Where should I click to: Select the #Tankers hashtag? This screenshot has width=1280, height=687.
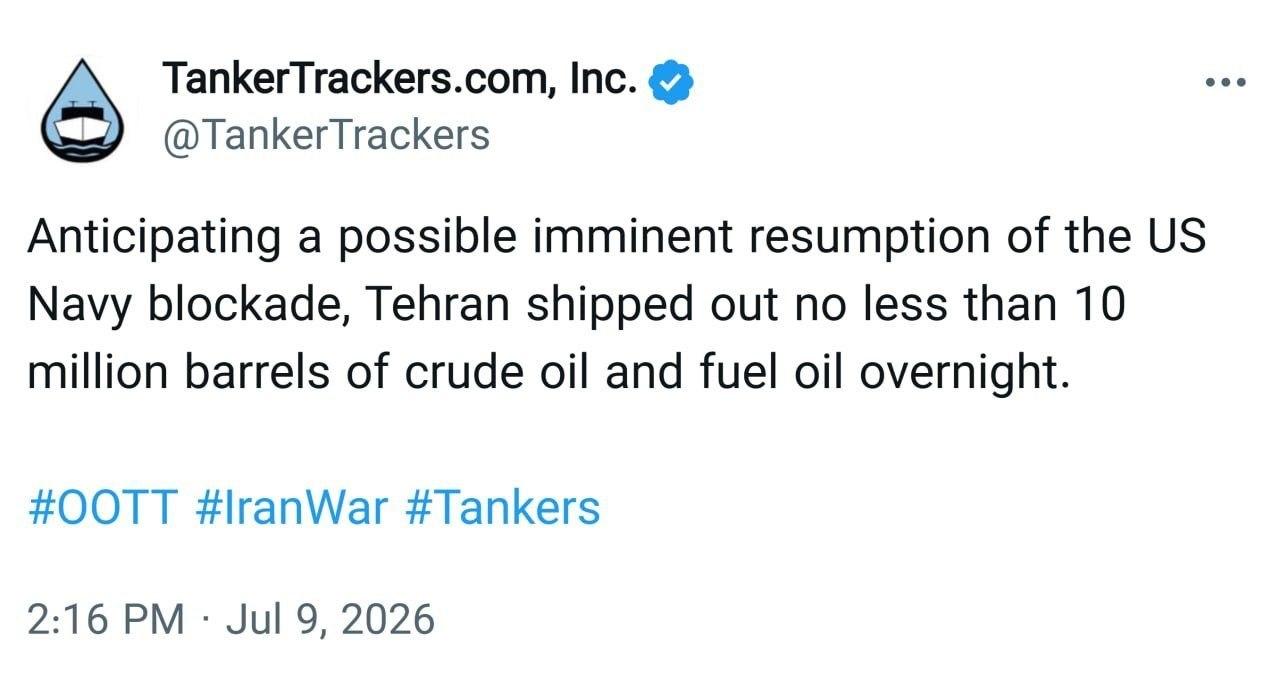[503, 508]
